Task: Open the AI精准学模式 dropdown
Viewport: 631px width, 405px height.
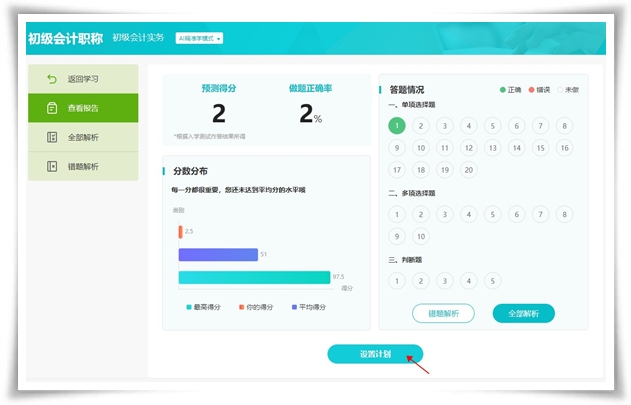Action: pos(199,39)
